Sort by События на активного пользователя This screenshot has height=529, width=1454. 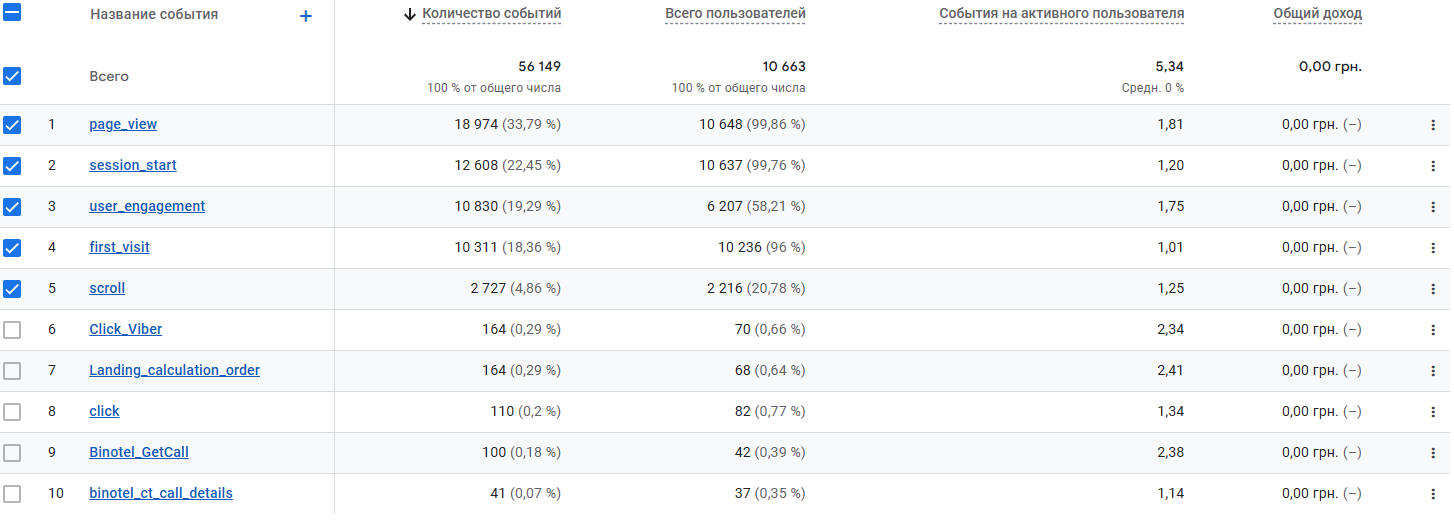click(x=1061, y=14)
